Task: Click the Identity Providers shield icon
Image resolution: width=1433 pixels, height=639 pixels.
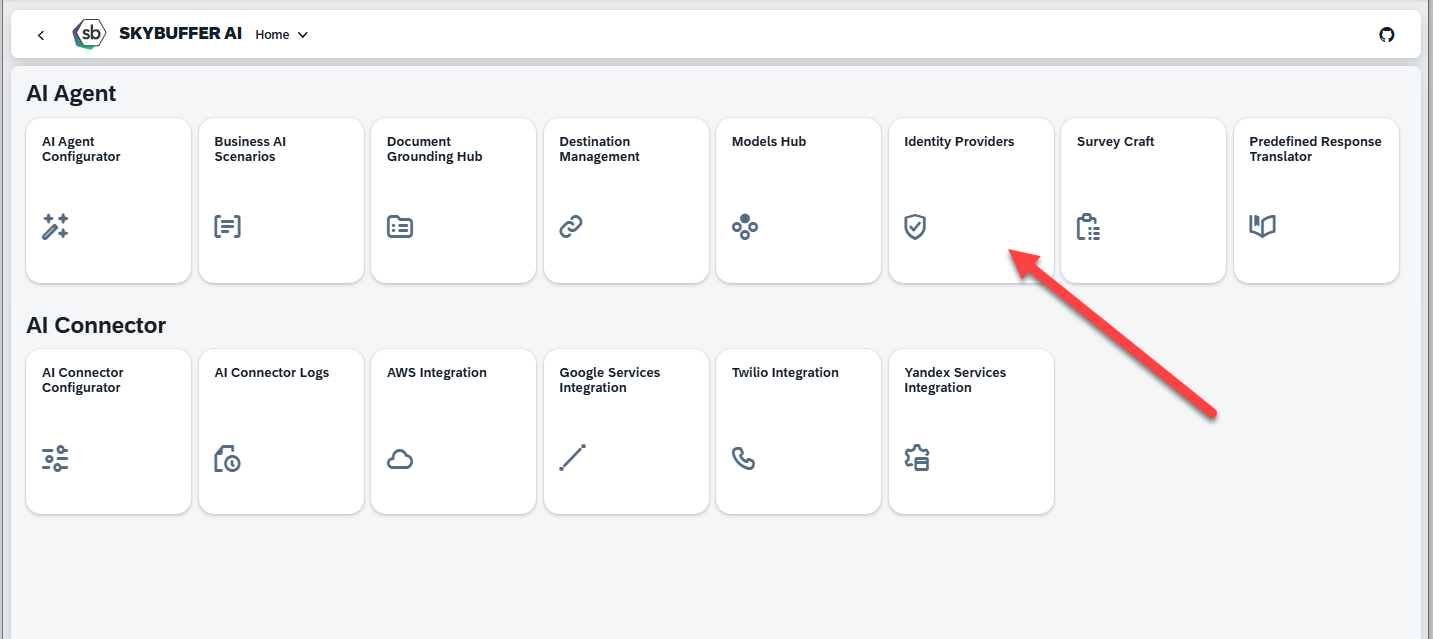Action: (x=915, y=227)
